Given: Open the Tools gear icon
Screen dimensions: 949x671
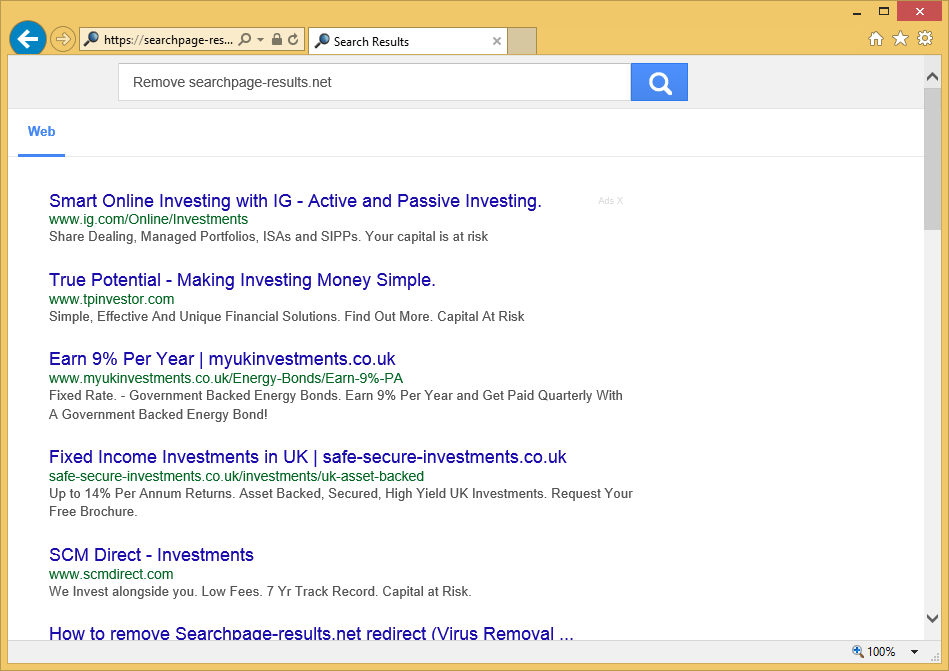Looking at the screenshot, I should coord(925,39).
